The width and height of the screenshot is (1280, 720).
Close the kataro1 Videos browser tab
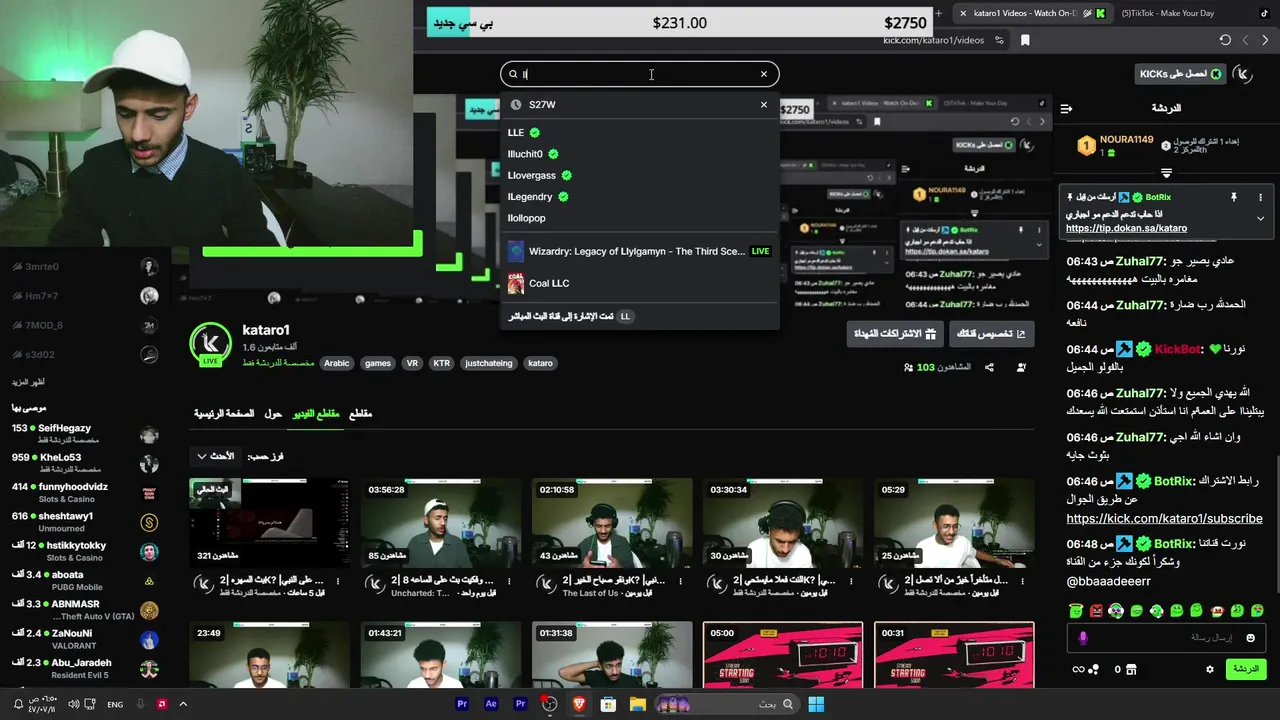click(962, 13)
